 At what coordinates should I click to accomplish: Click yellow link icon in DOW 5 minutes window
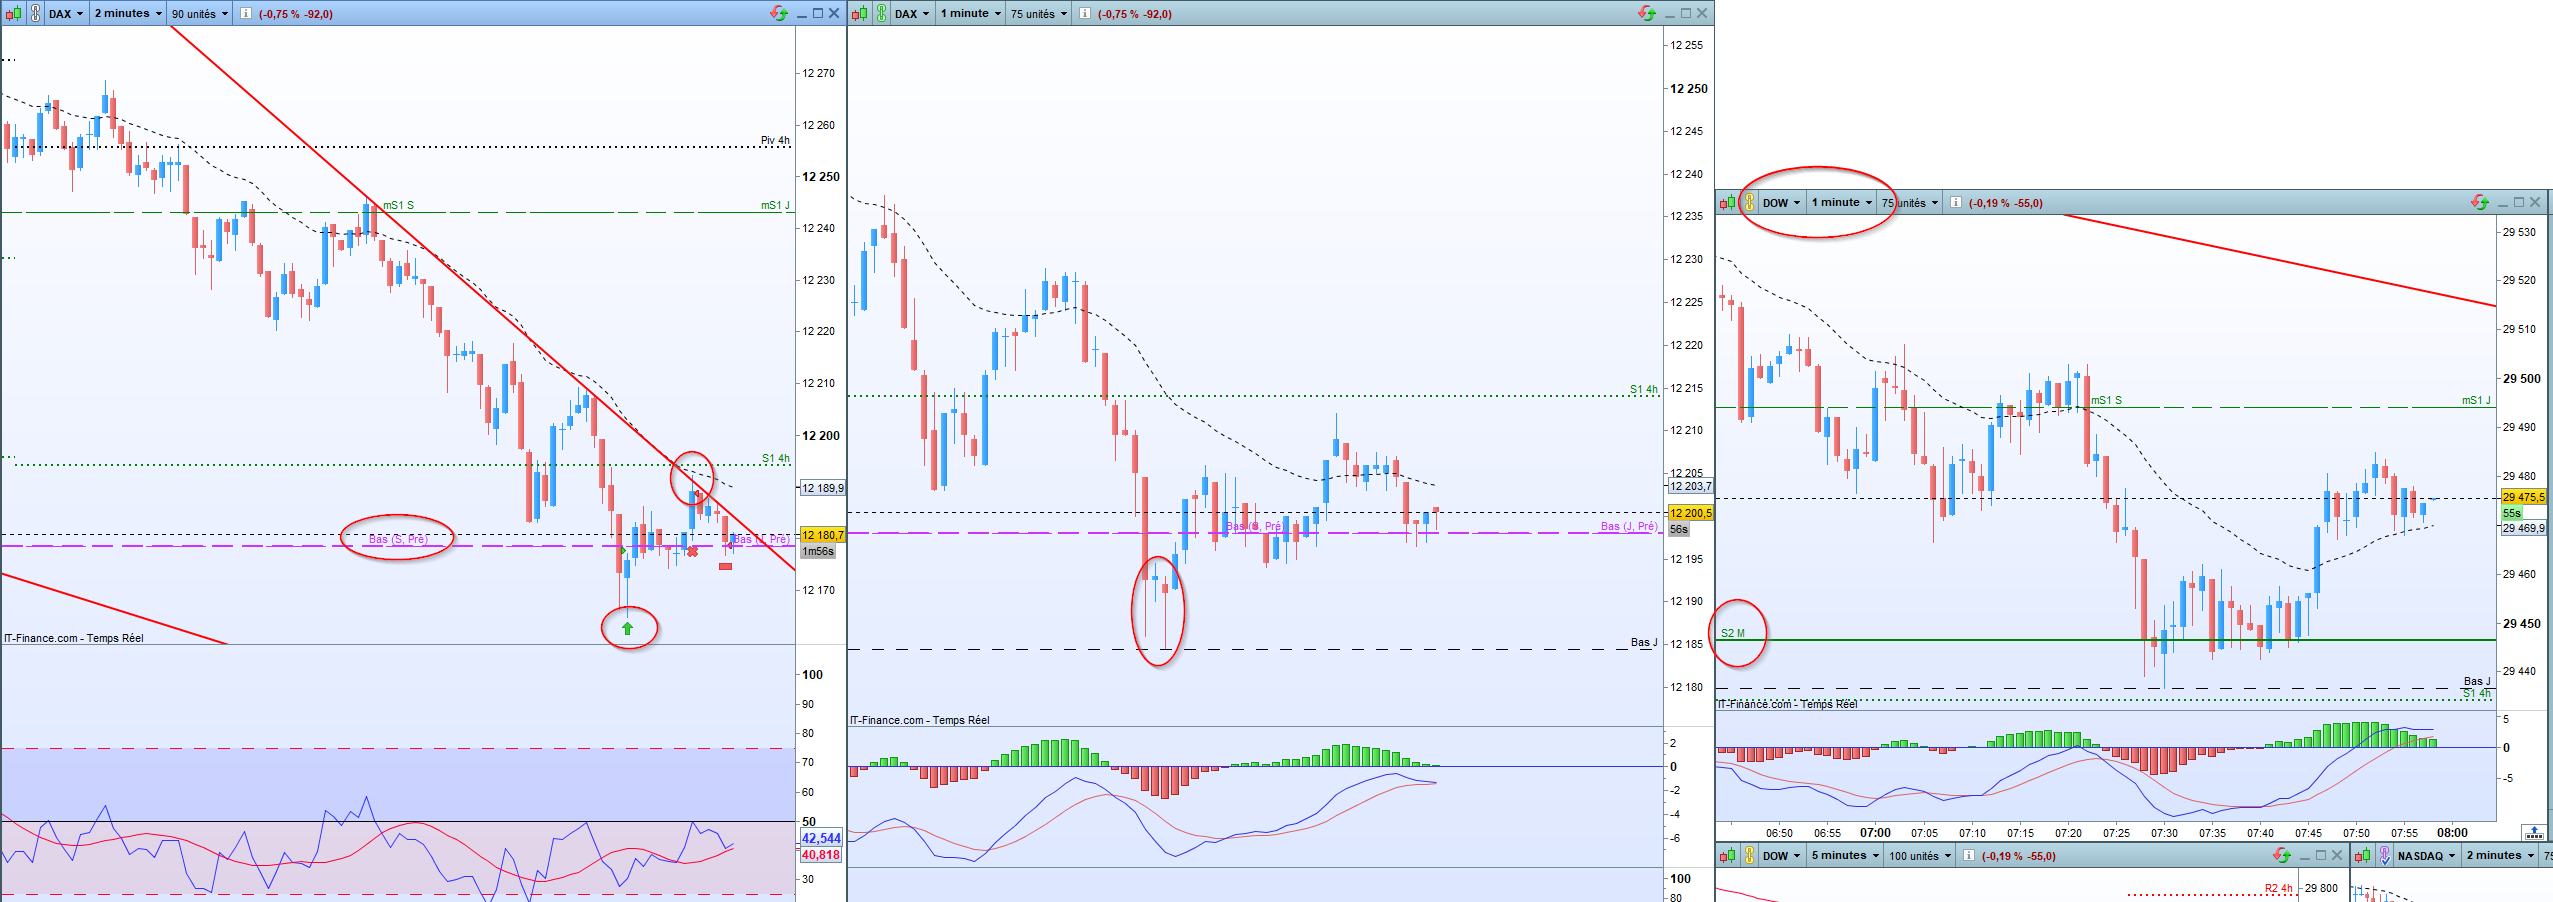tap(1749, 856)
